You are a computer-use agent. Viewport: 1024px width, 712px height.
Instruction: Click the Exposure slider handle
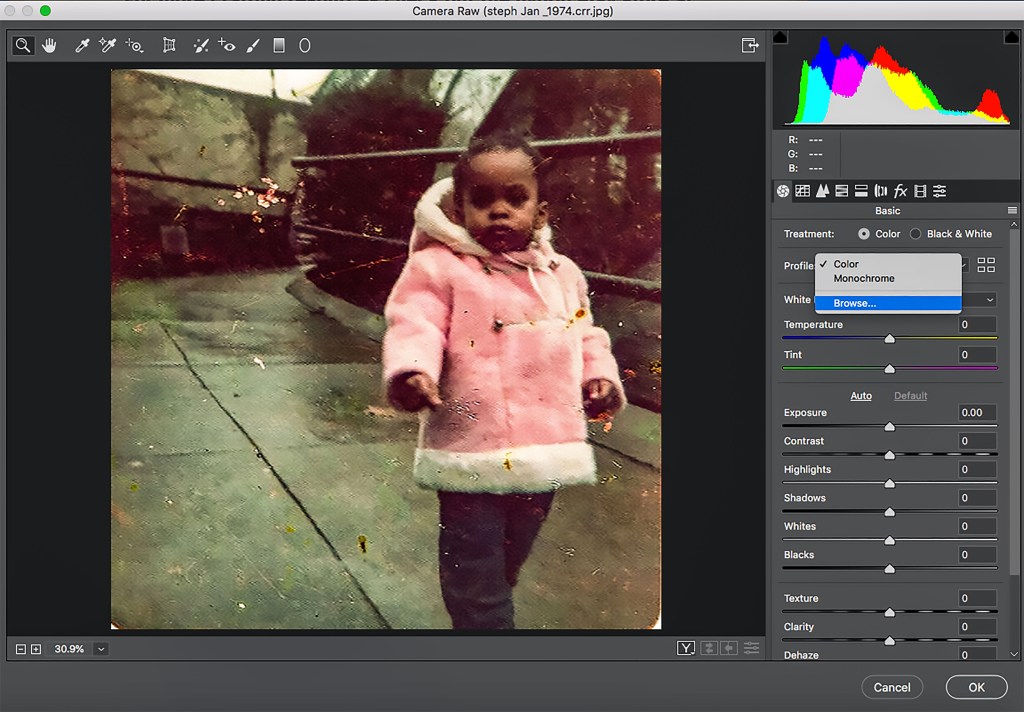pyautogui.click(x=889, y=427)
